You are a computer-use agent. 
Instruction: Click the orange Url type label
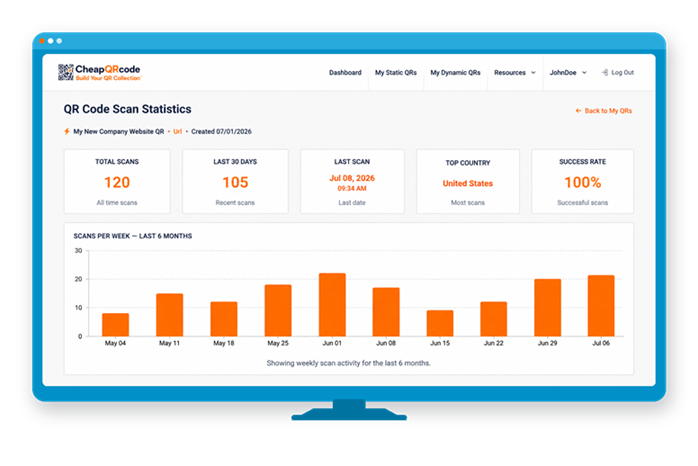178,131
